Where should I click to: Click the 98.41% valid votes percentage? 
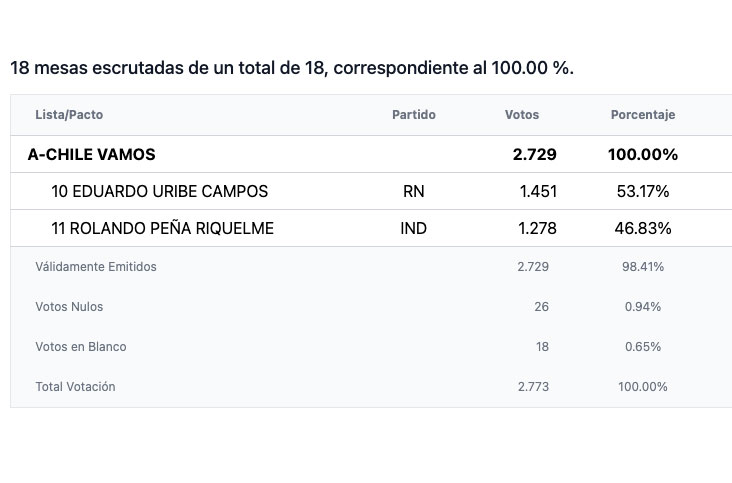pyautogui.click(x=643, y=267)
